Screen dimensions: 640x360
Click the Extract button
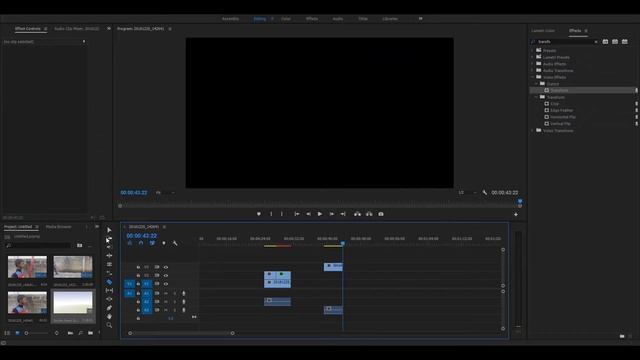[369, 214]
